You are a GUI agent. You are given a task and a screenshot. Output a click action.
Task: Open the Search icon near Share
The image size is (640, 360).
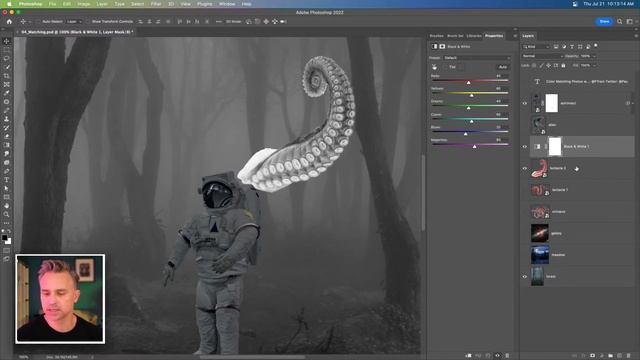point(620,21)
